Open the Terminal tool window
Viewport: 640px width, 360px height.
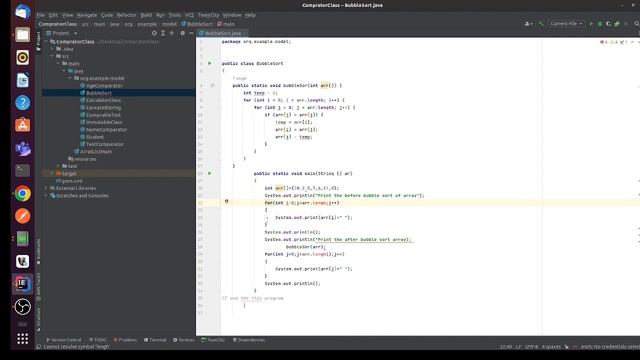coord(155,340)
